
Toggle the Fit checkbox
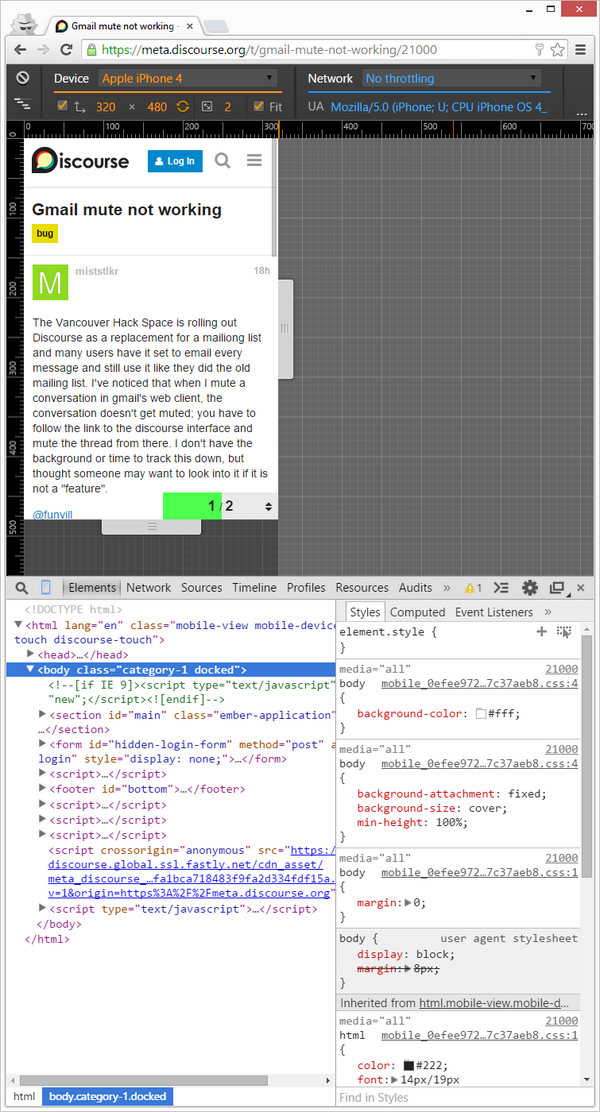pos(258,106)
